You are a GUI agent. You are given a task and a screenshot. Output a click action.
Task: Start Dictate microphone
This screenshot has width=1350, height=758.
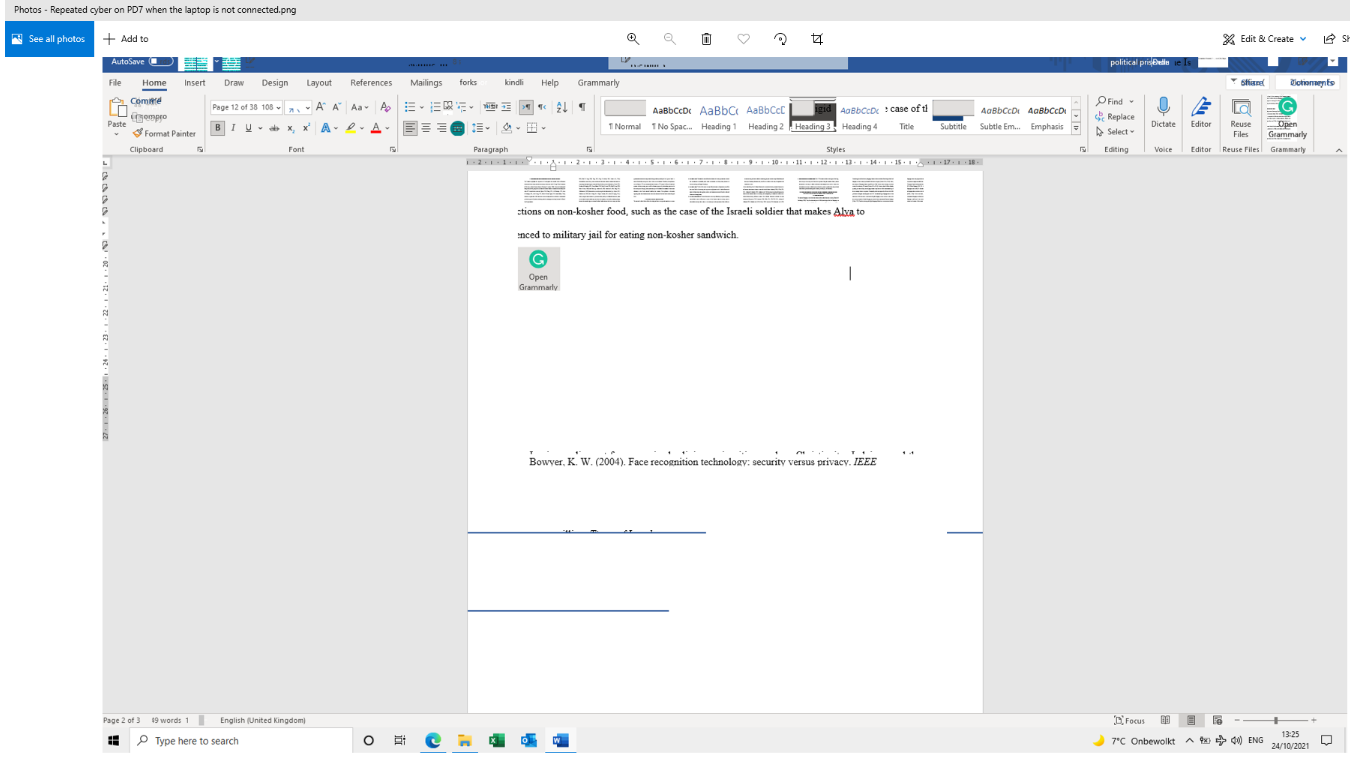point(1163,112)
